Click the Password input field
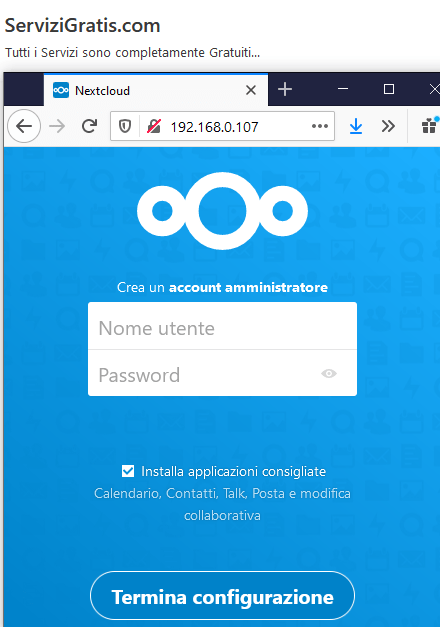Screen dimensions: 440x627 (222, 373)
